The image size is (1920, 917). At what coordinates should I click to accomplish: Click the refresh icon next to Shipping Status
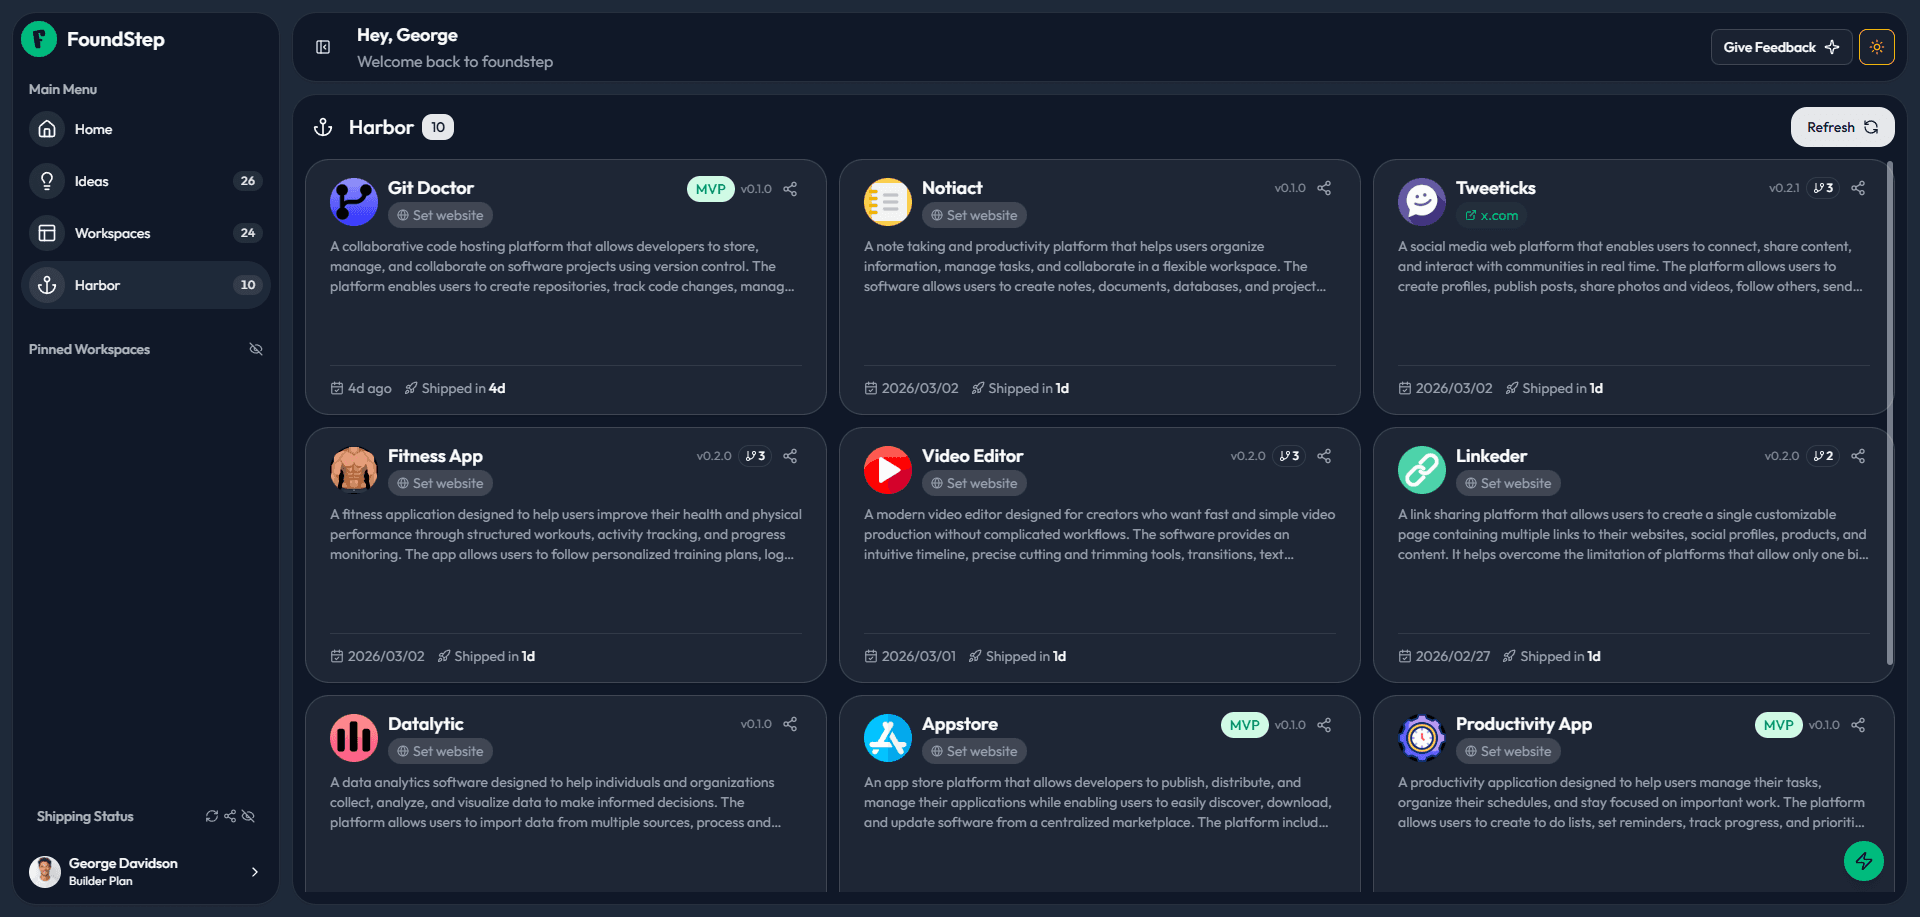(x=211, y=816)
